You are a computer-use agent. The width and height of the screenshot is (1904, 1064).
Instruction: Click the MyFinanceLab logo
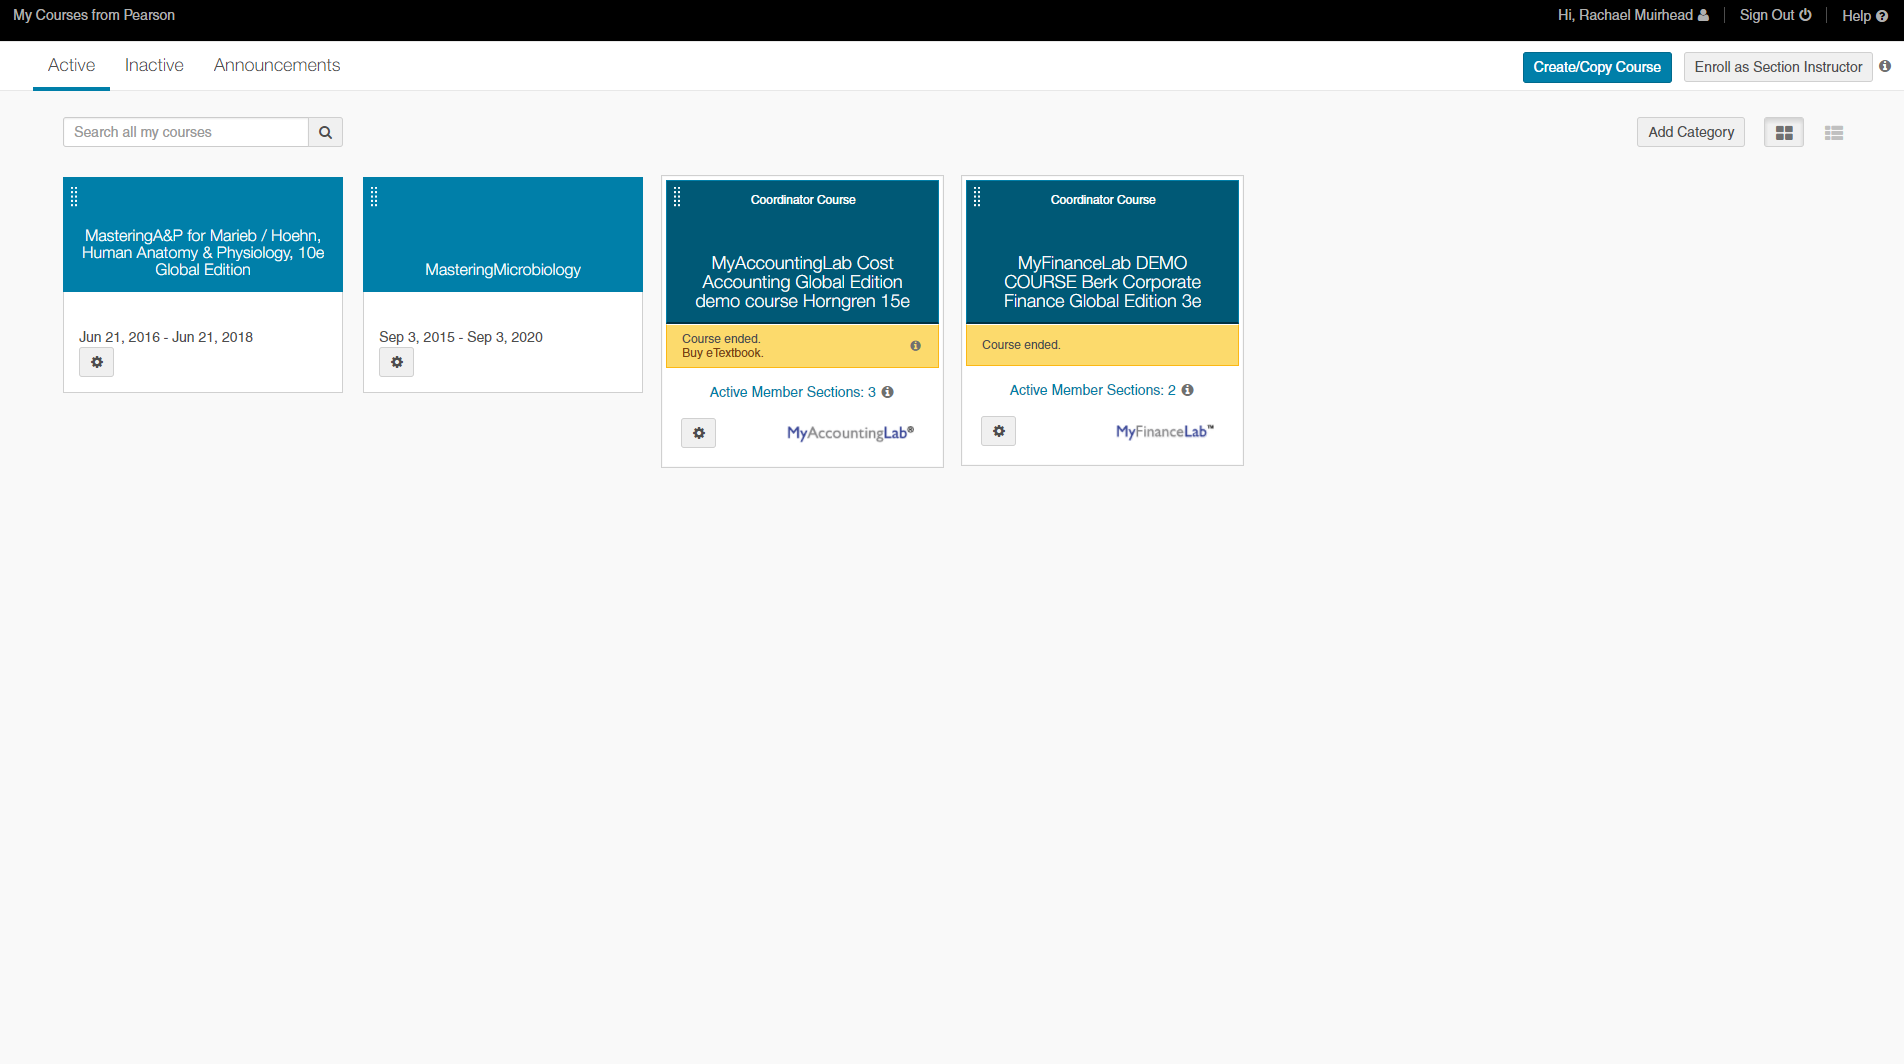(1165, 431)
